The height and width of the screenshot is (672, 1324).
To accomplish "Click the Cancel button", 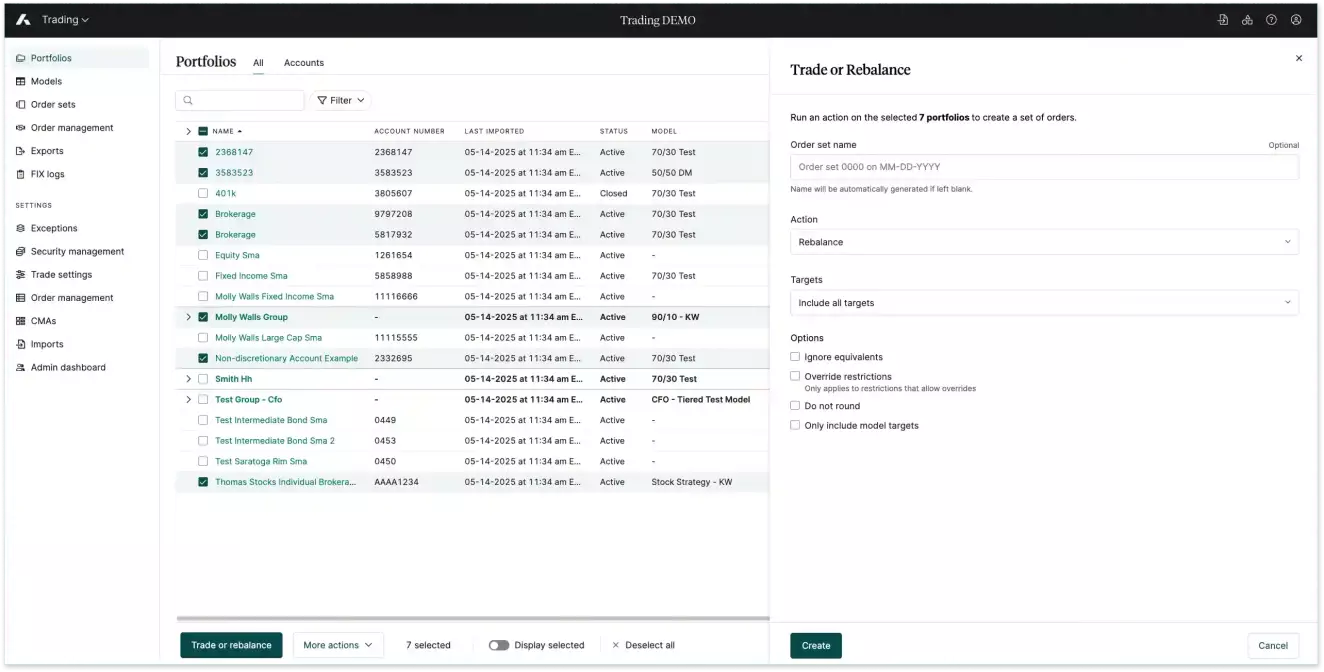I will click(x=1273, y=645).
